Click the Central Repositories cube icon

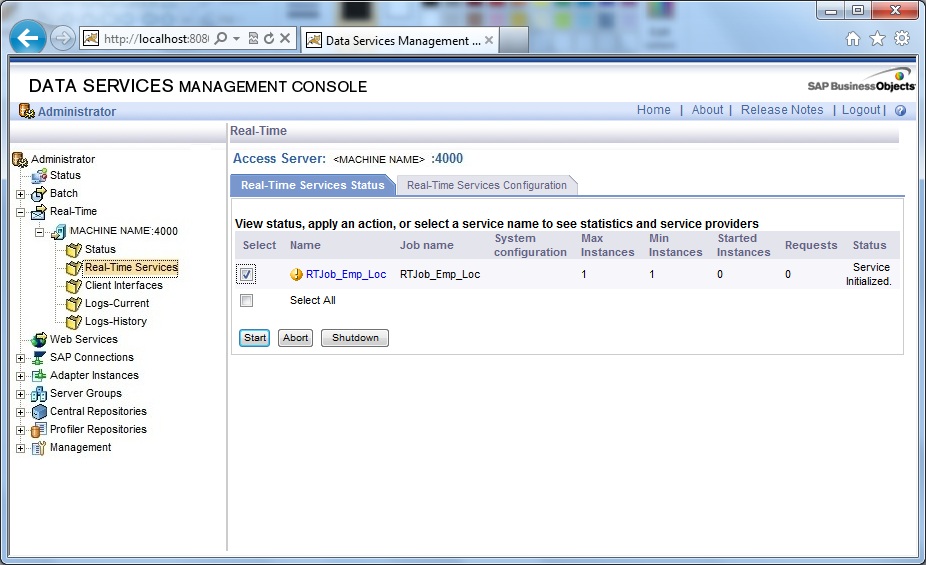(x=39, y=411)
